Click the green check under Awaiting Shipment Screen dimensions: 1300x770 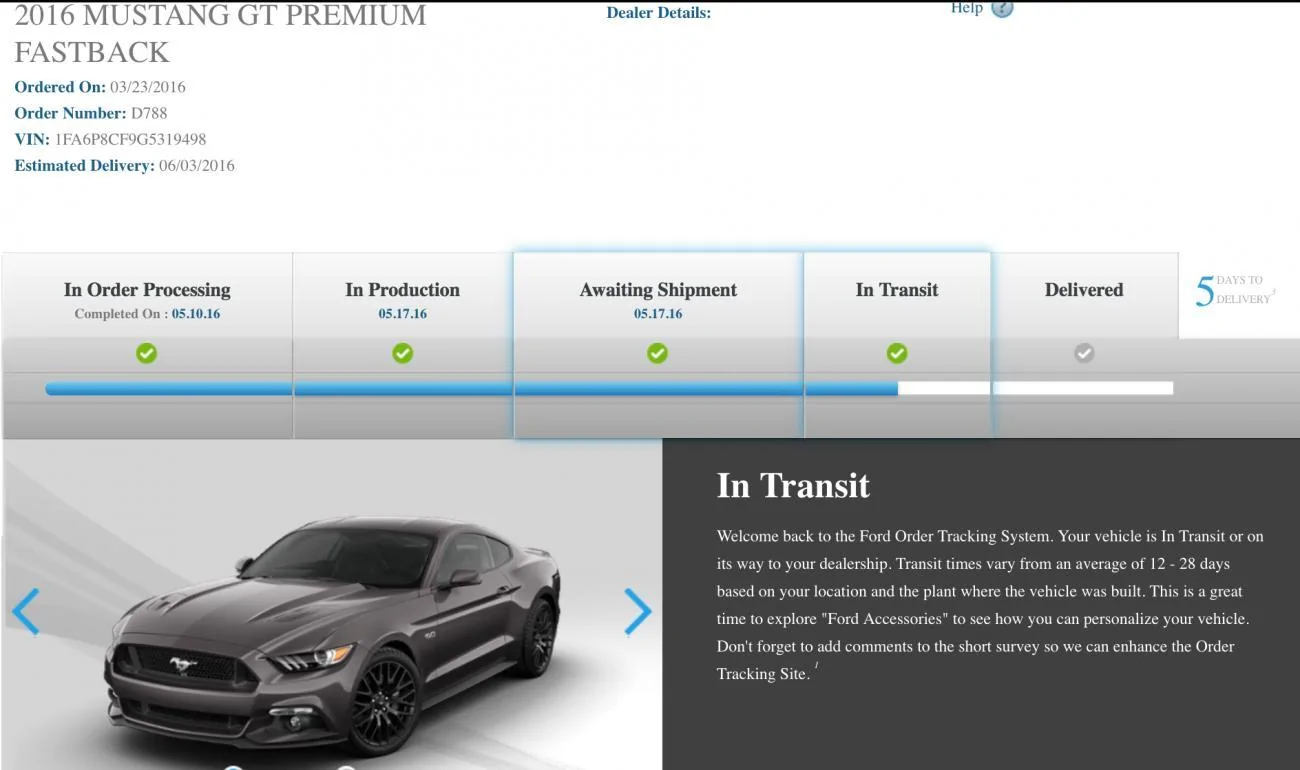pyautogui.click(x=657, y=353)
